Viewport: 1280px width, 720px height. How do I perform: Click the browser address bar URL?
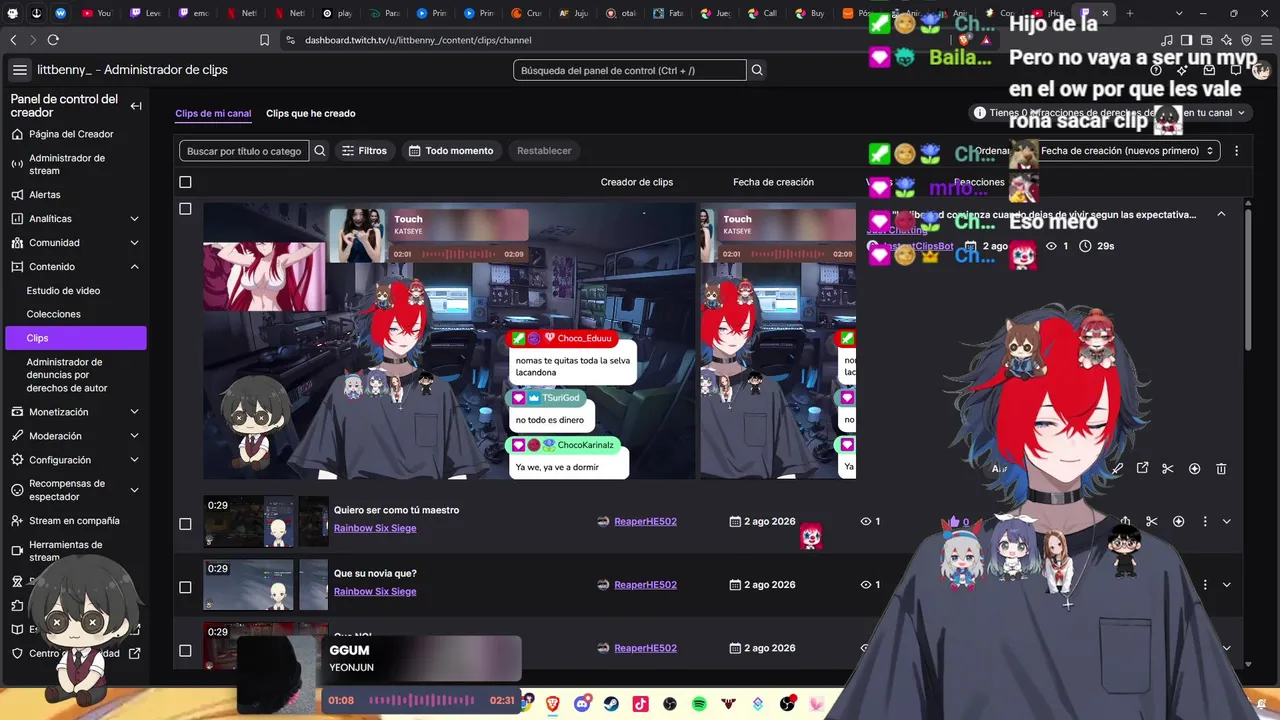[x=418, y=40]
